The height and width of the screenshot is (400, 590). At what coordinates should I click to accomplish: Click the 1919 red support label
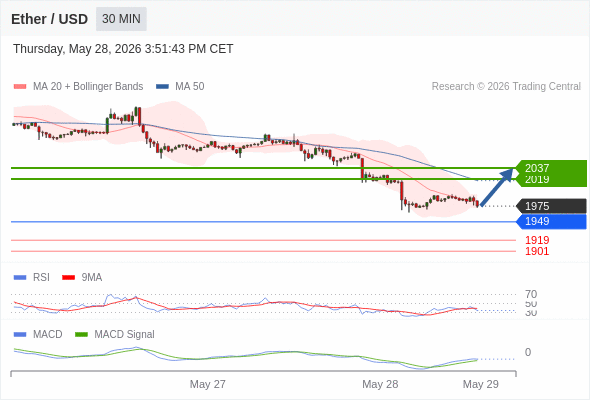tap(537, 240)
